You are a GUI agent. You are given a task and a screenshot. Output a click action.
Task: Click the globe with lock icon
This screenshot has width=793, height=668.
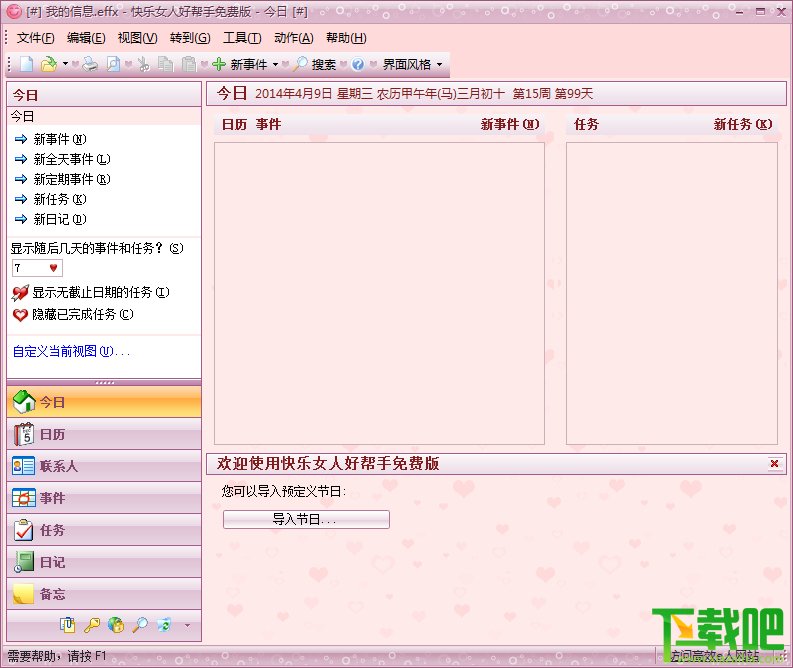[116, 625]
